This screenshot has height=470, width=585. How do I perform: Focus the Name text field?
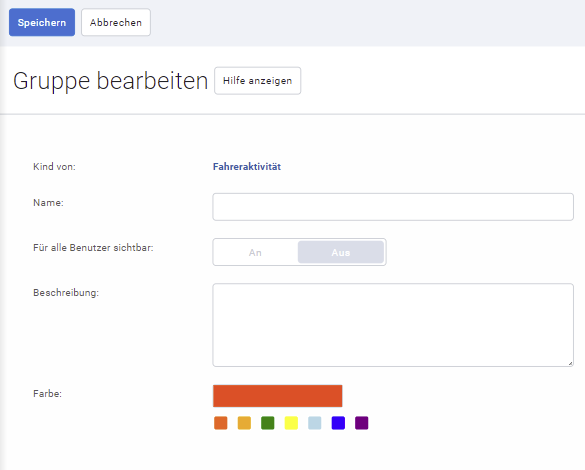coord(393,207)
